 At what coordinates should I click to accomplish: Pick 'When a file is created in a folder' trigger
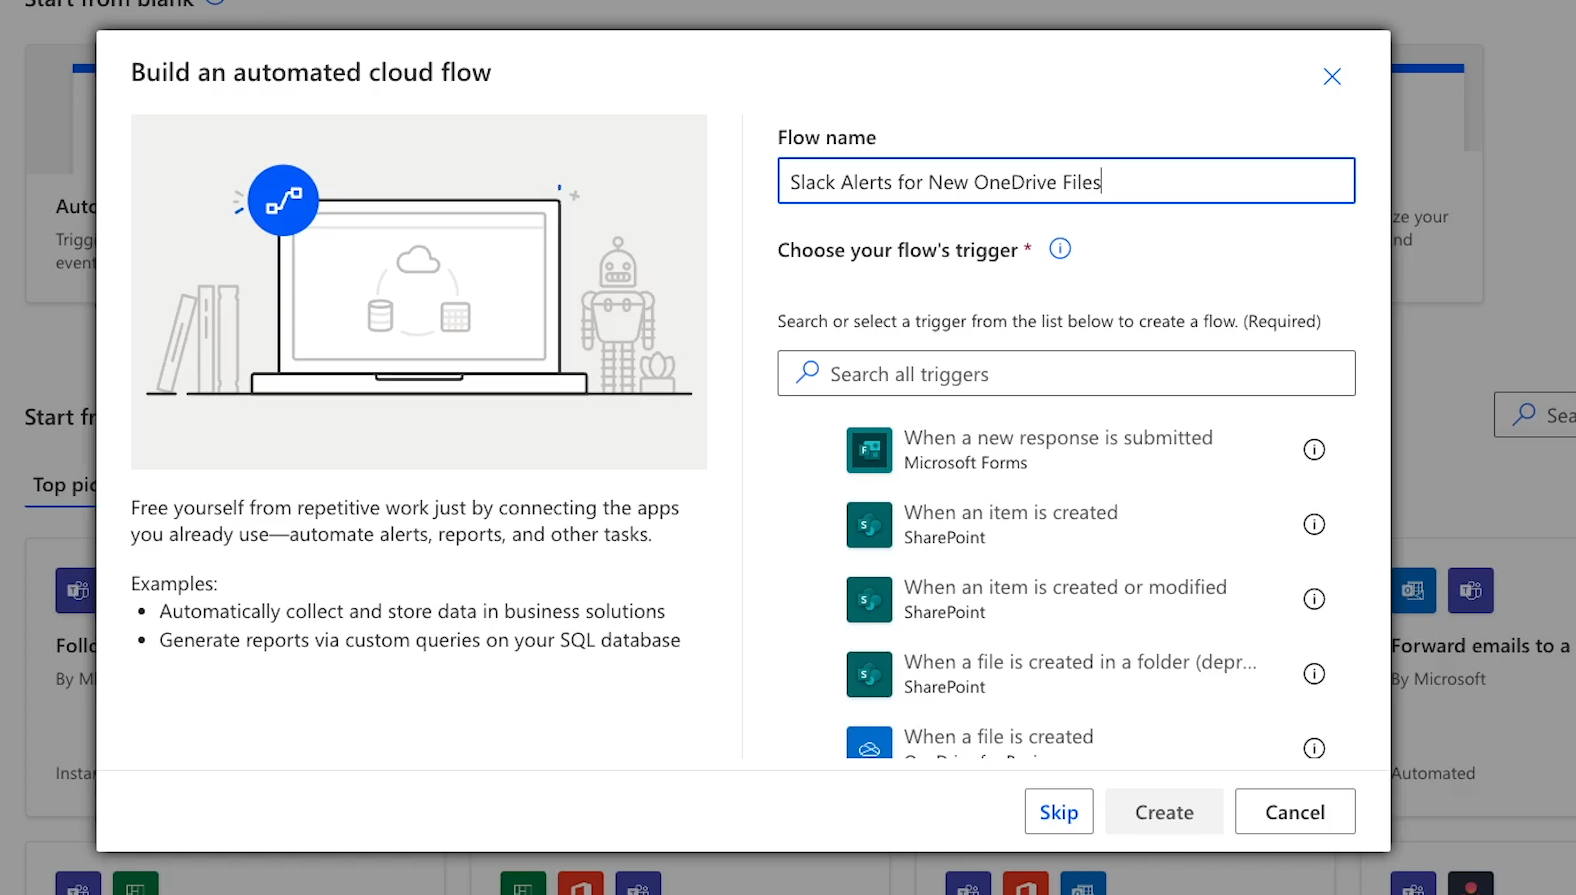(1080, 662)
